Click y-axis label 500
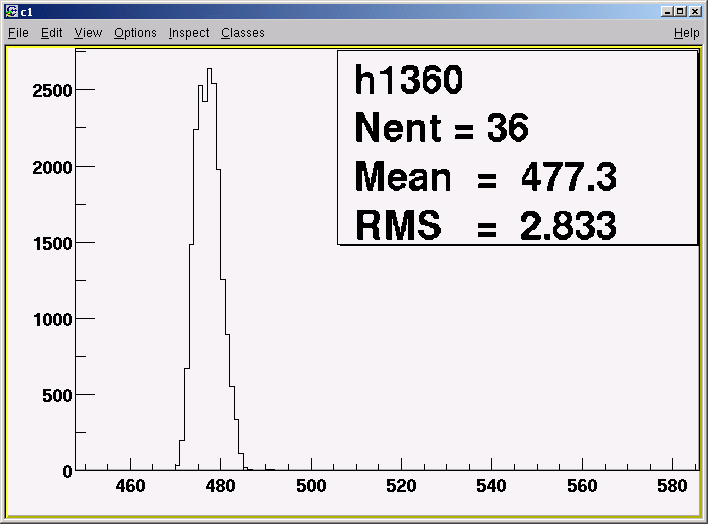The image size is (708, 524). tap(57, 396)
